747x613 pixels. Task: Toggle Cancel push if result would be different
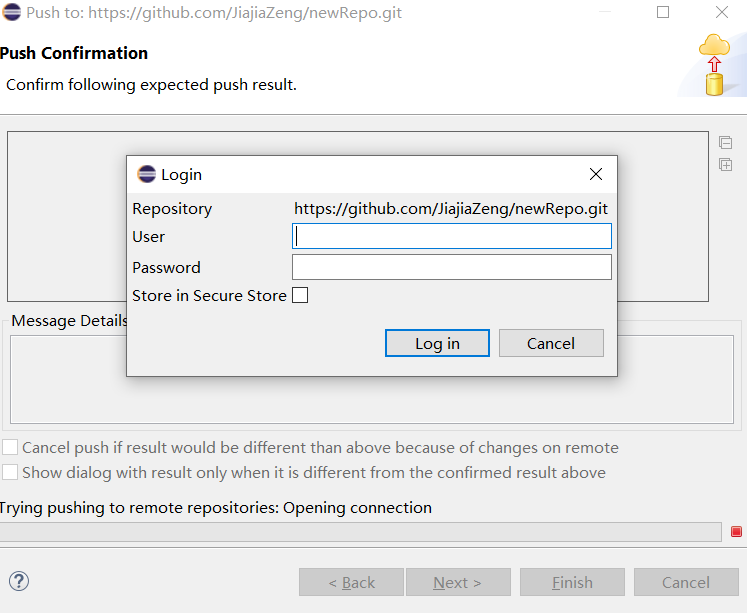pyautogui.click(x=10, y=448)
